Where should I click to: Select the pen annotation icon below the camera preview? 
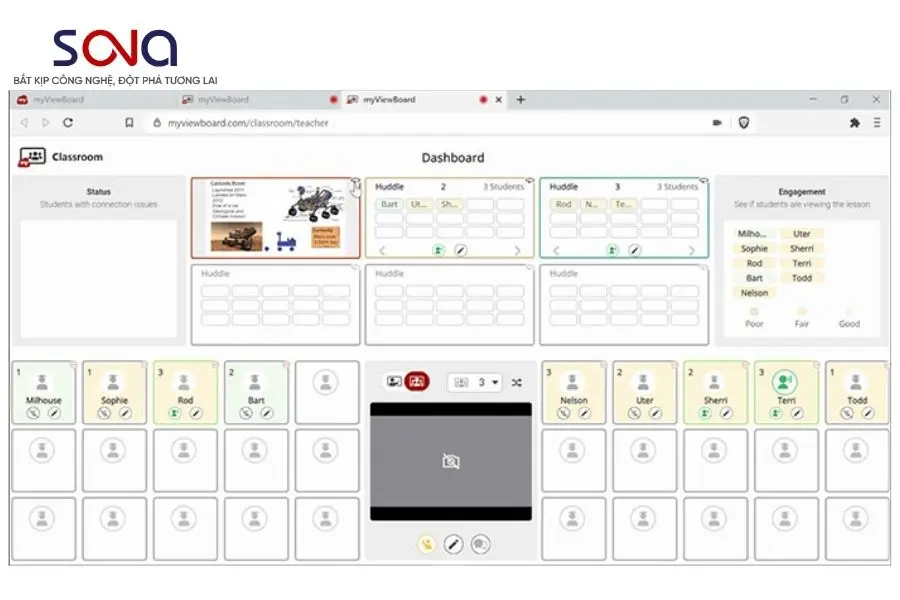[x=453, y=541]
